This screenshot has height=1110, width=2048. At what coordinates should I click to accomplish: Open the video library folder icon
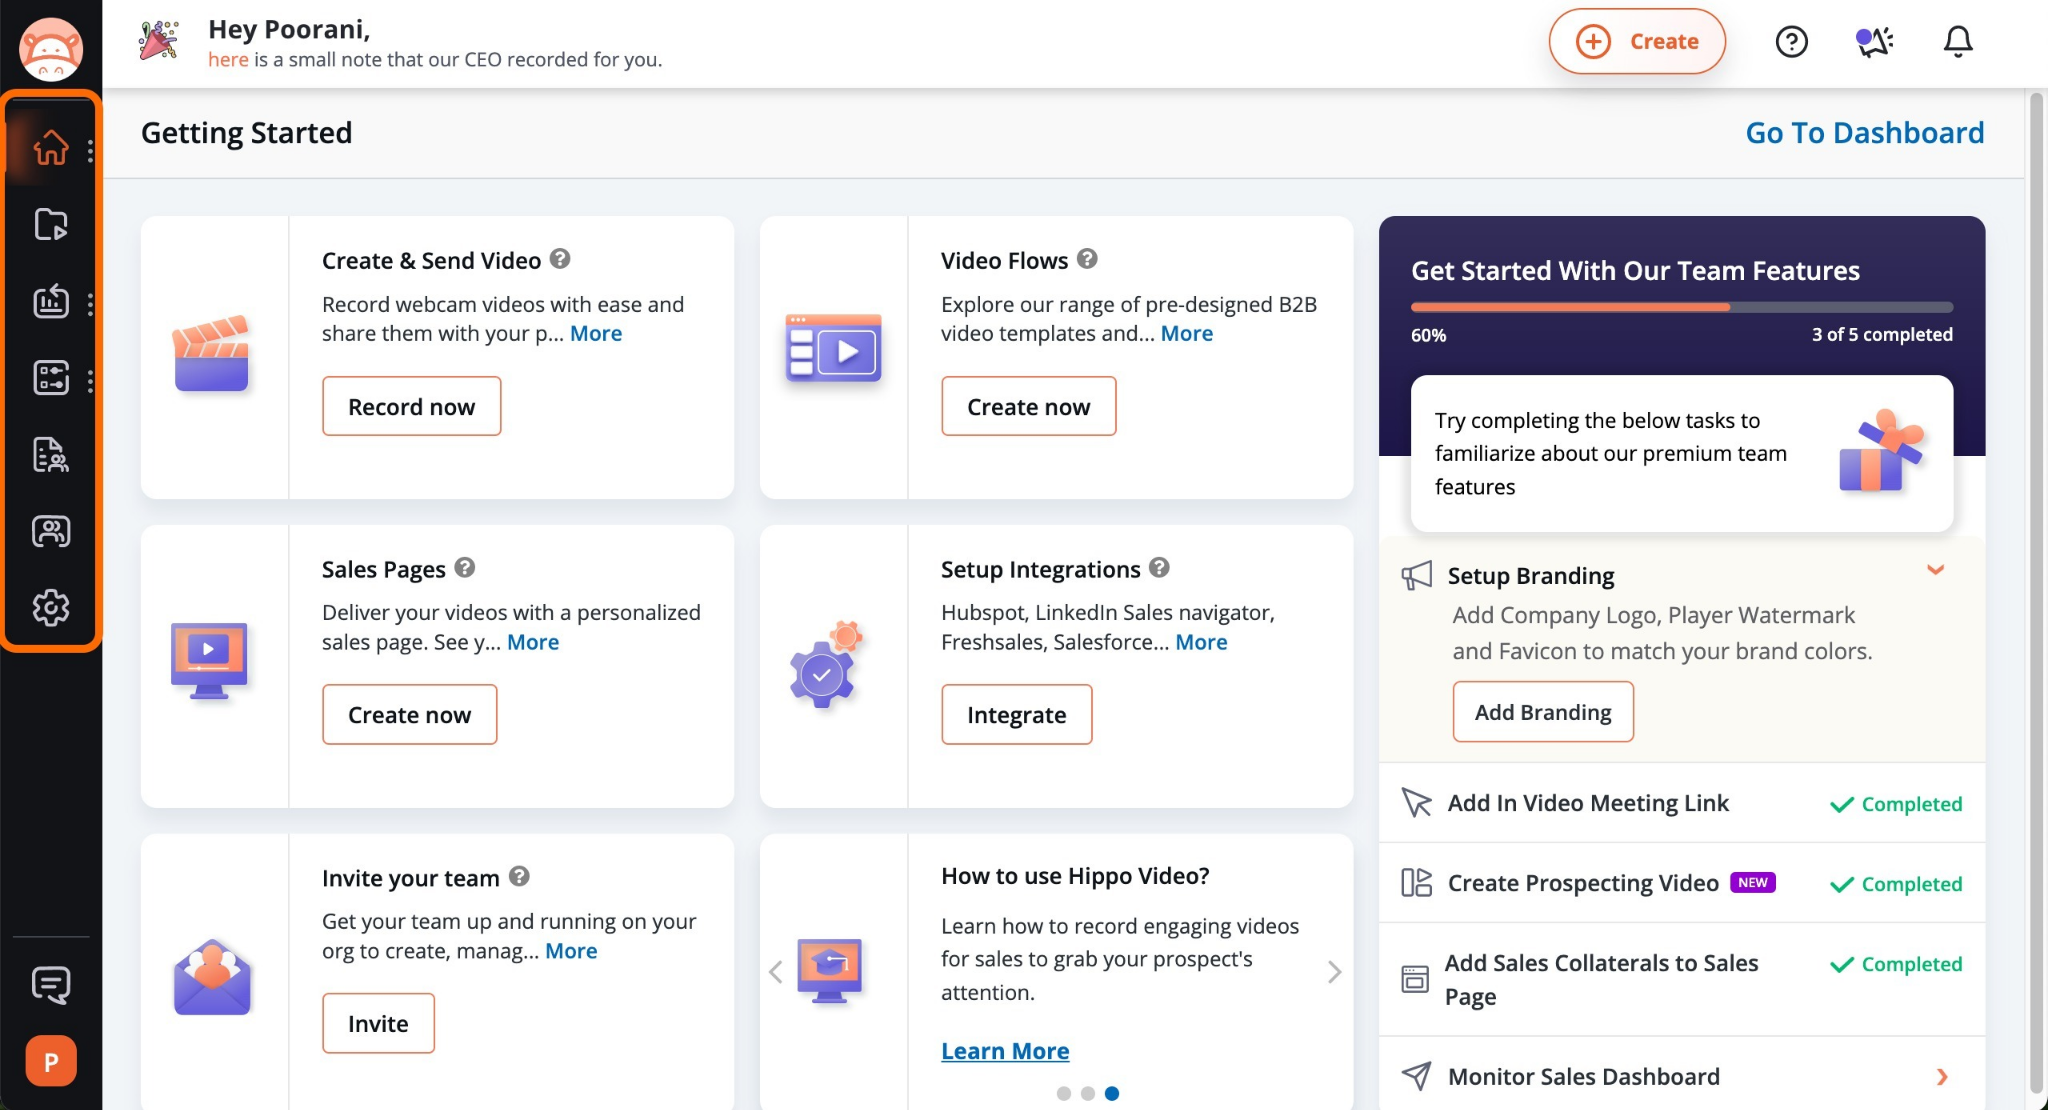[x=51, y=224]
